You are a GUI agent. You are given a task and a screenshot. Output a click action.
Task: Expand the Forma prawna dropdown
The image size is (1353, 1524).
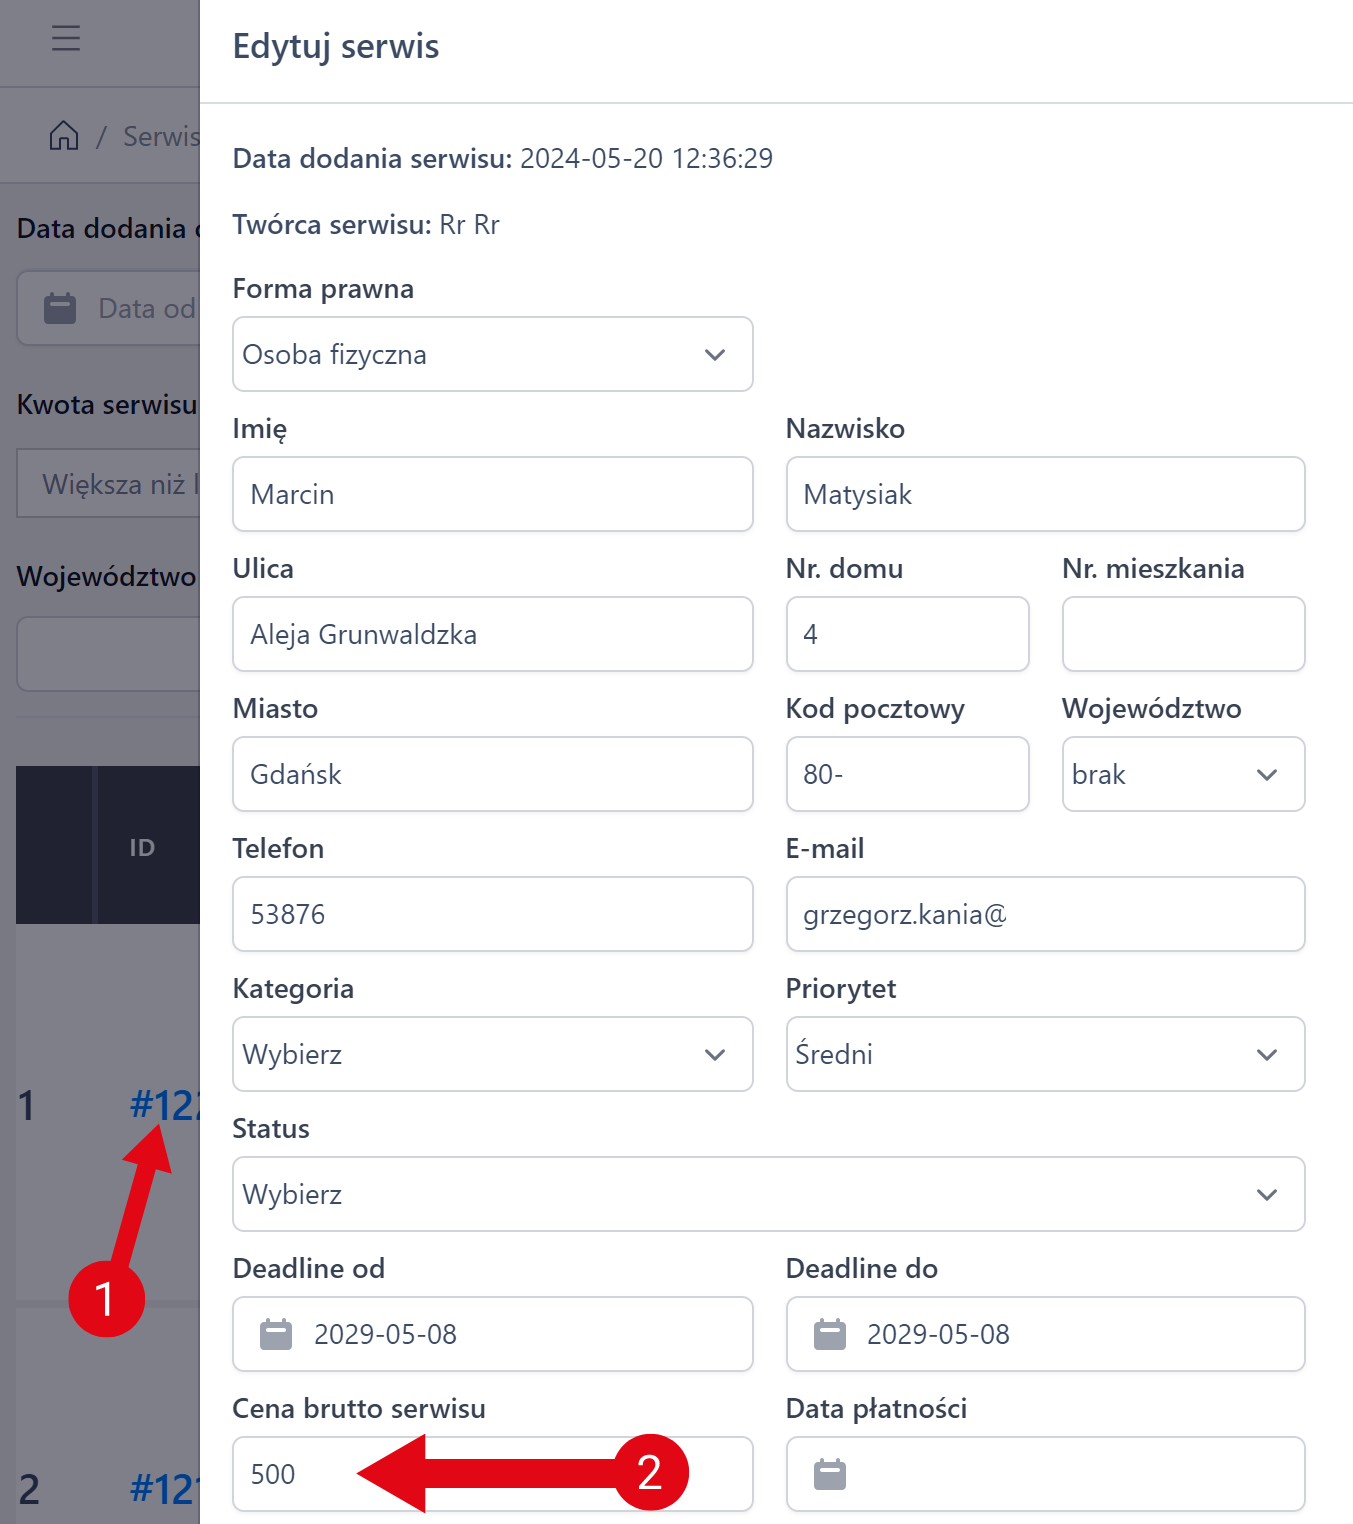[x=492, y=354]
